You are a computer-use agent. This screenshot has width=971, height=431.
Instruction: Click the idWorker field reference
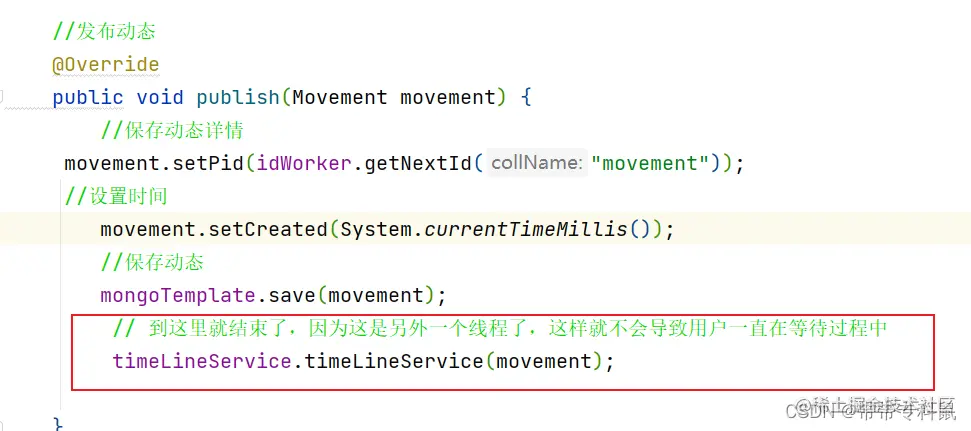[x=304, y=163]
